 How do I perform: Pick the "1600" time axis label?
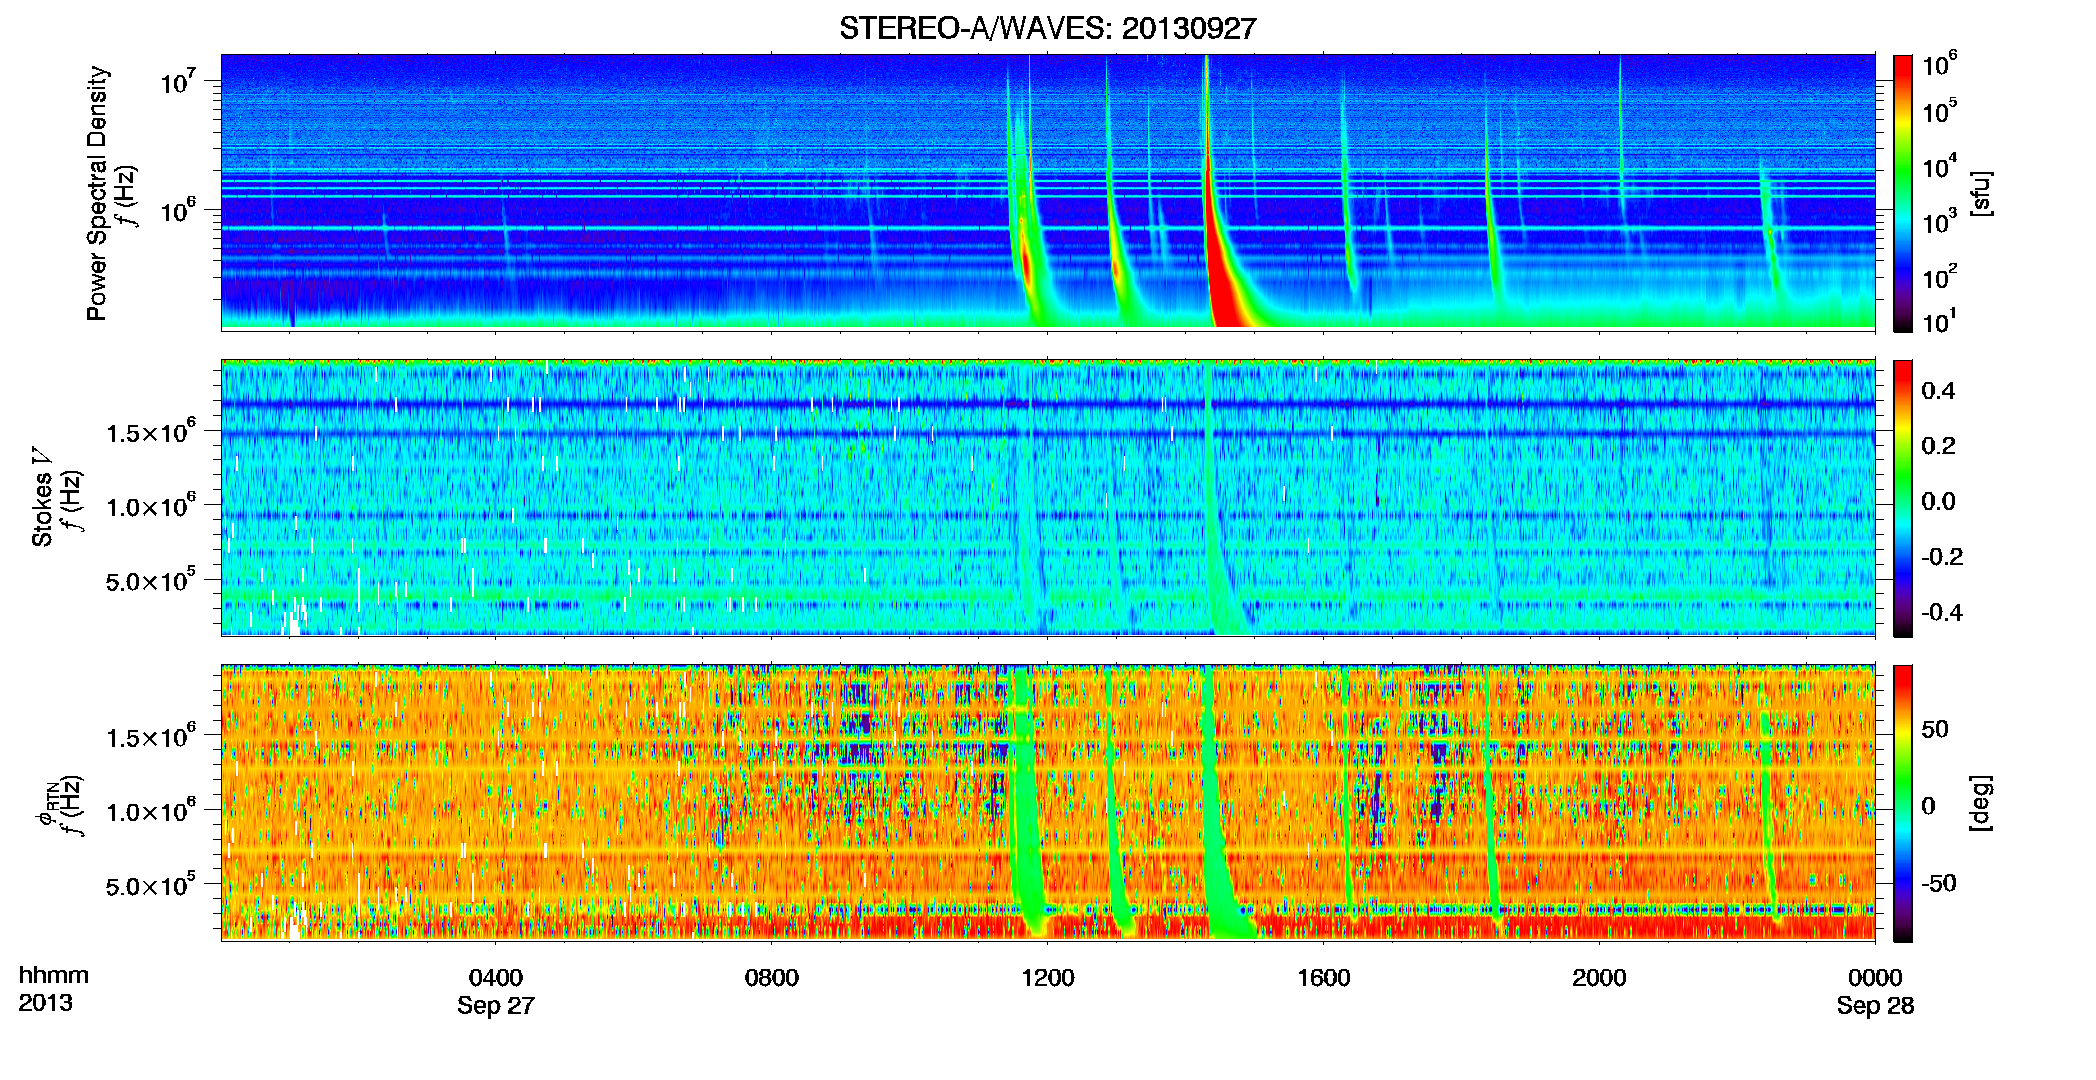point(1323,977)
